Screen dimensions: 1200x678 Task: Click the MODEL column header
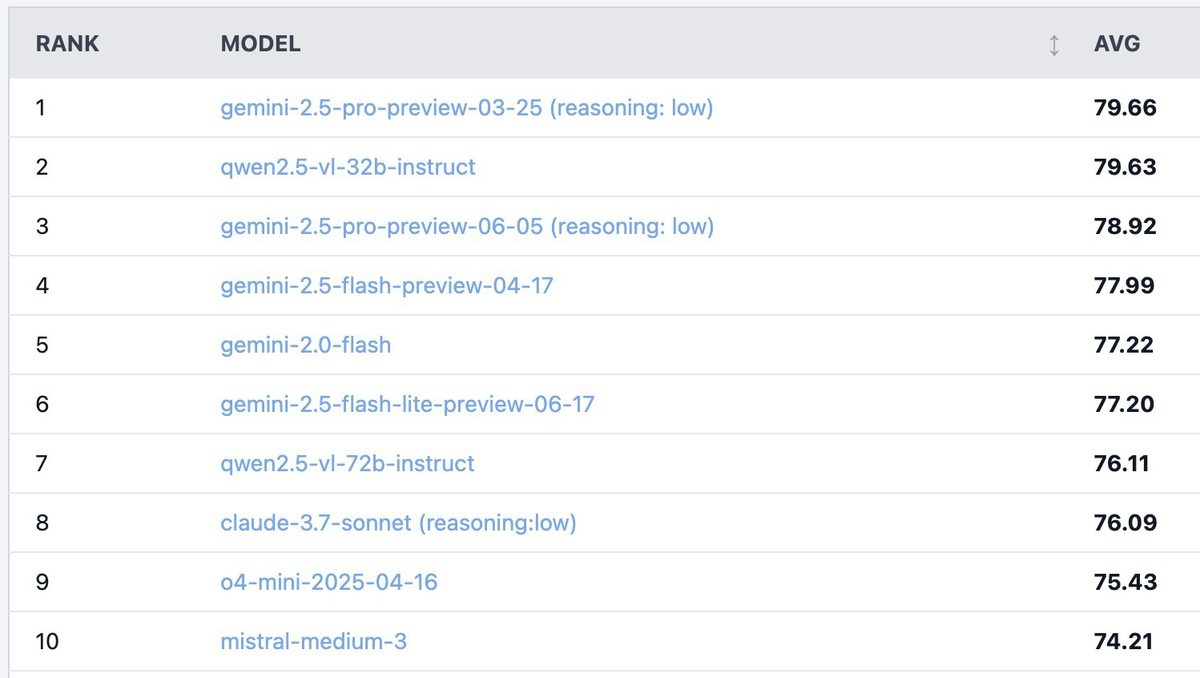260,44
